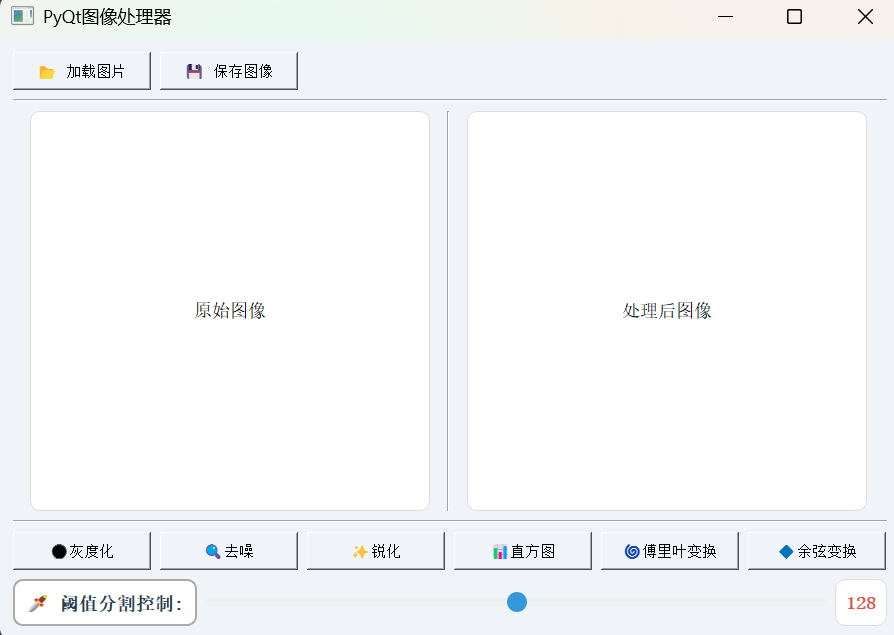Apply cosine transform via 余弦变换 label

(x=827, y=551)
